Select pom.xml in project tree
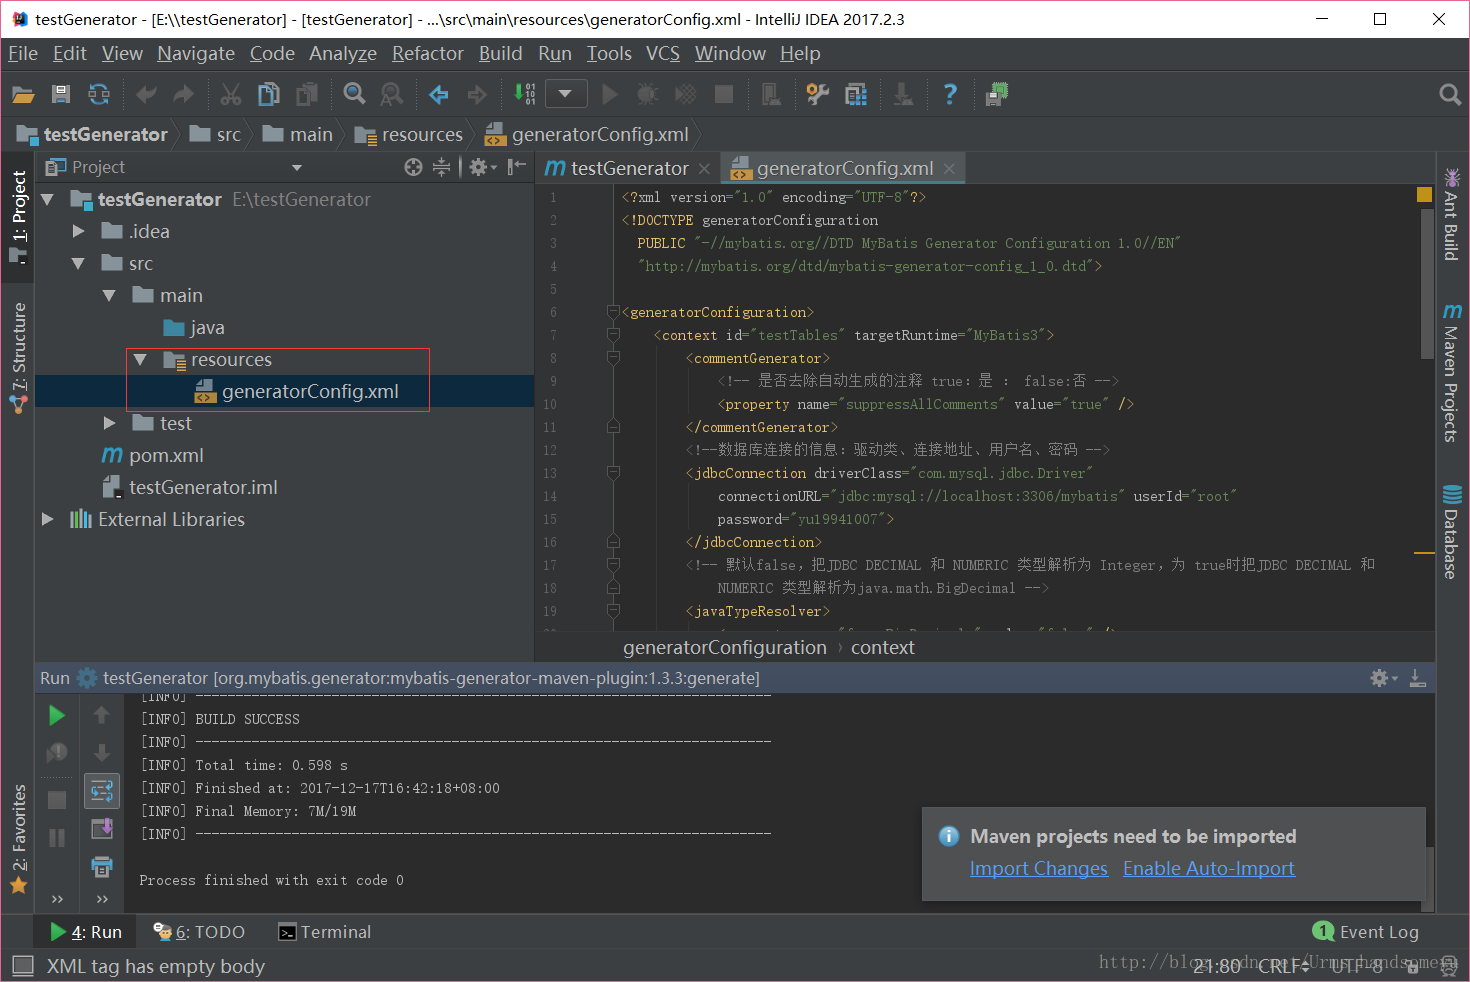1470x982 pixels. [153, 455]
